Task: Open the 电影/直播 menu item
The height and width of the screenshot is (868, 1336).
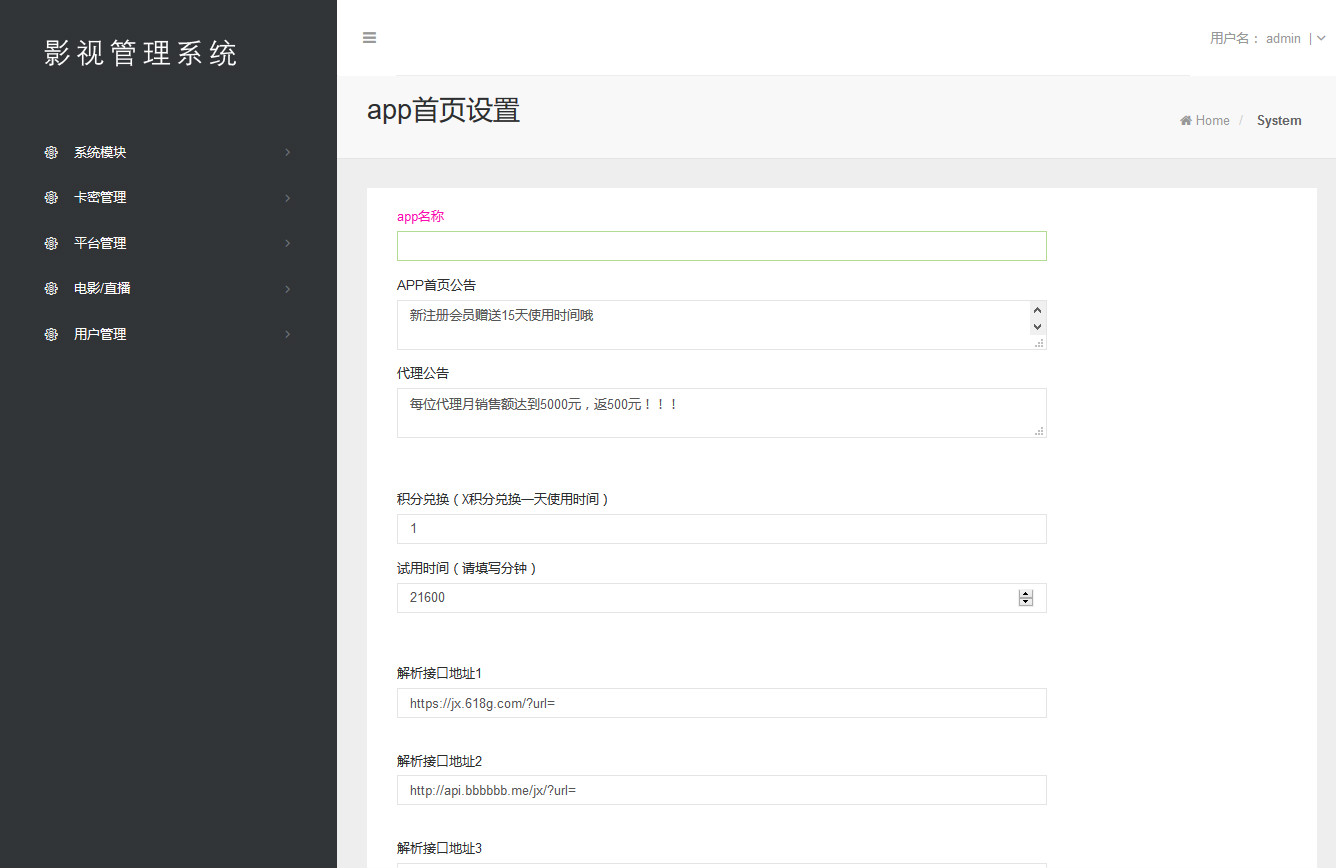Action: (102, 288)
